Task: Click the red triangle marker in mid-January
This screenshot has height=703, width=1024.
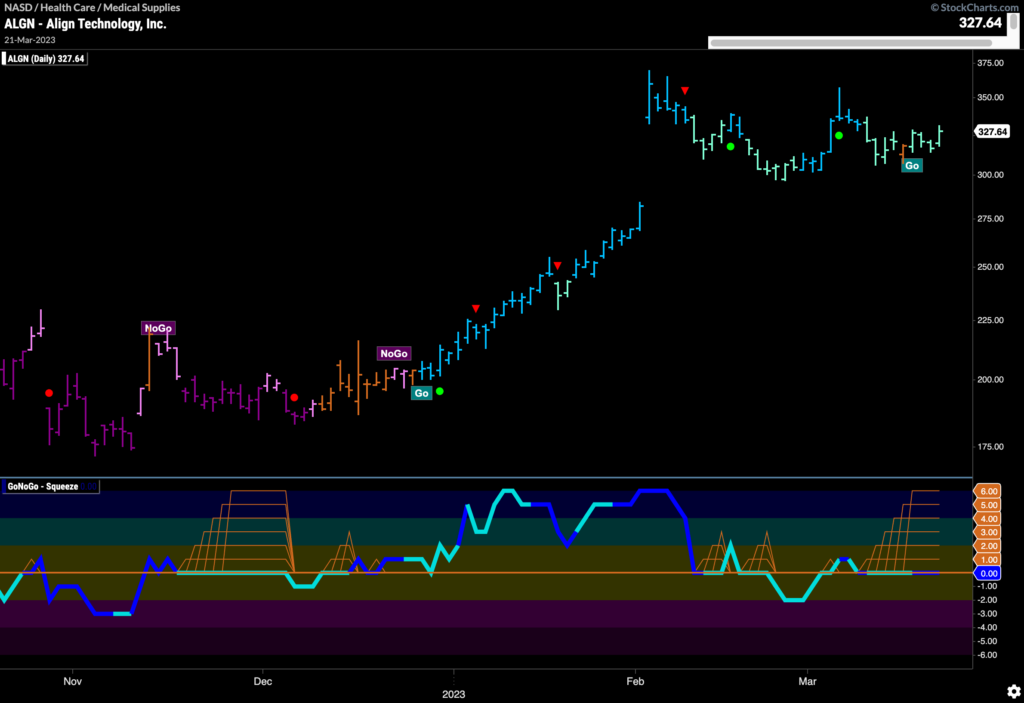Action: pos(558,265)
